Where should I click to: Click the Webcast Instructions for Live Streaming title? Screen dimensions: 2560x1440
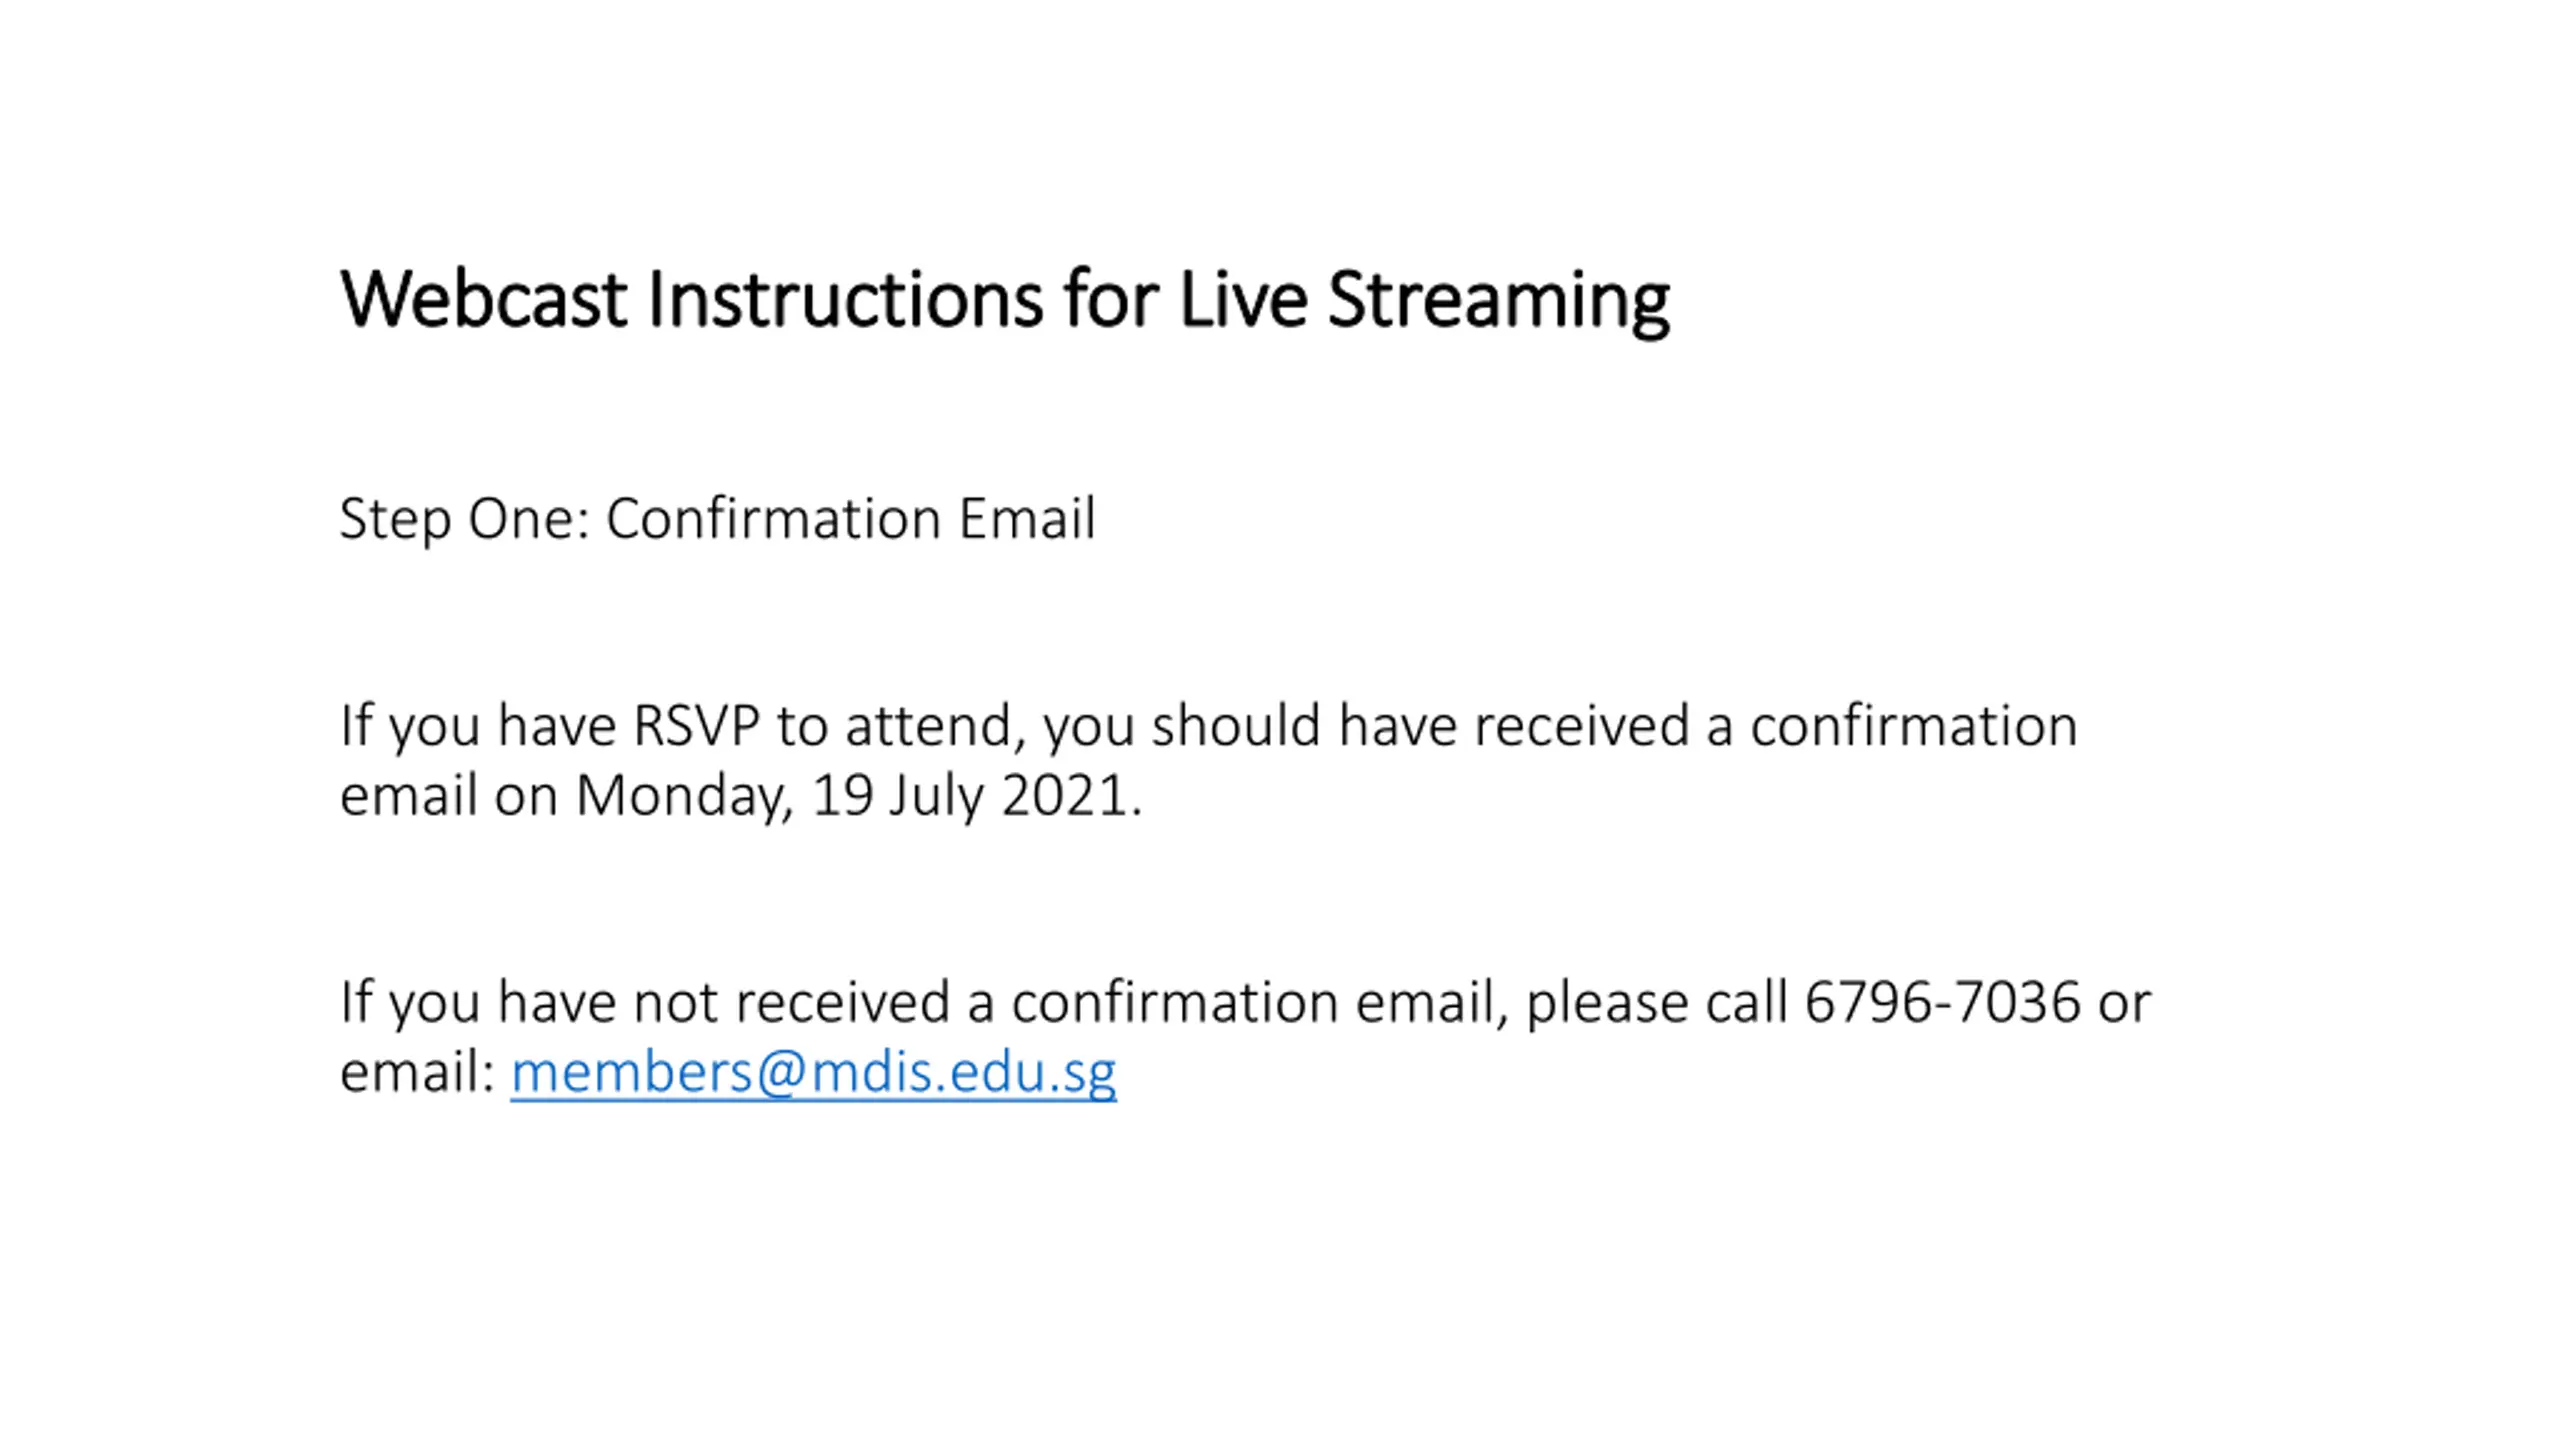click(1004, 300)
